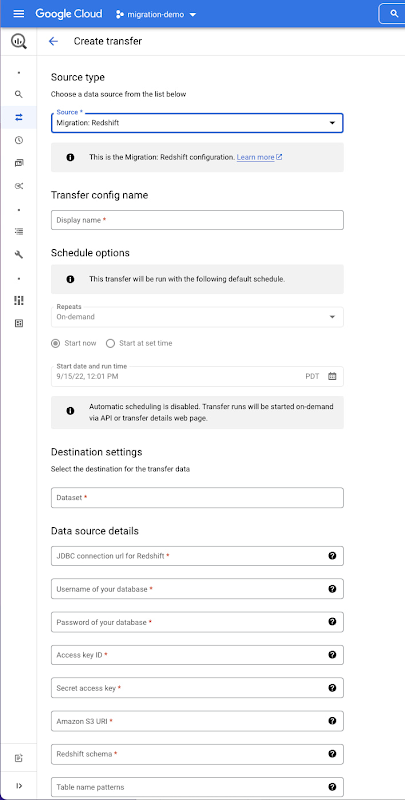The width and height of the screenshot is (405, 800).
Task: Click the Start date and run time field
Action: (197, 377)
